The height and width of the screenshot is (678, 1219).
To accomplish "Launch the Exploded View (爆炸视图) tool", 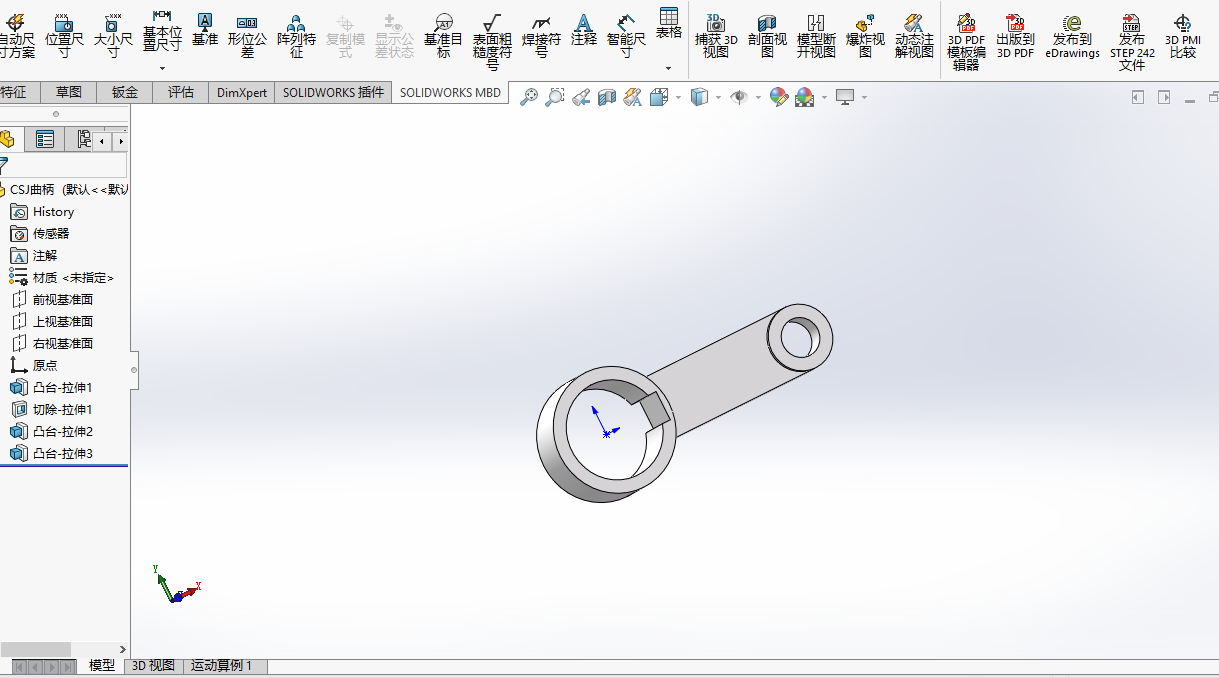I will 865,35.
